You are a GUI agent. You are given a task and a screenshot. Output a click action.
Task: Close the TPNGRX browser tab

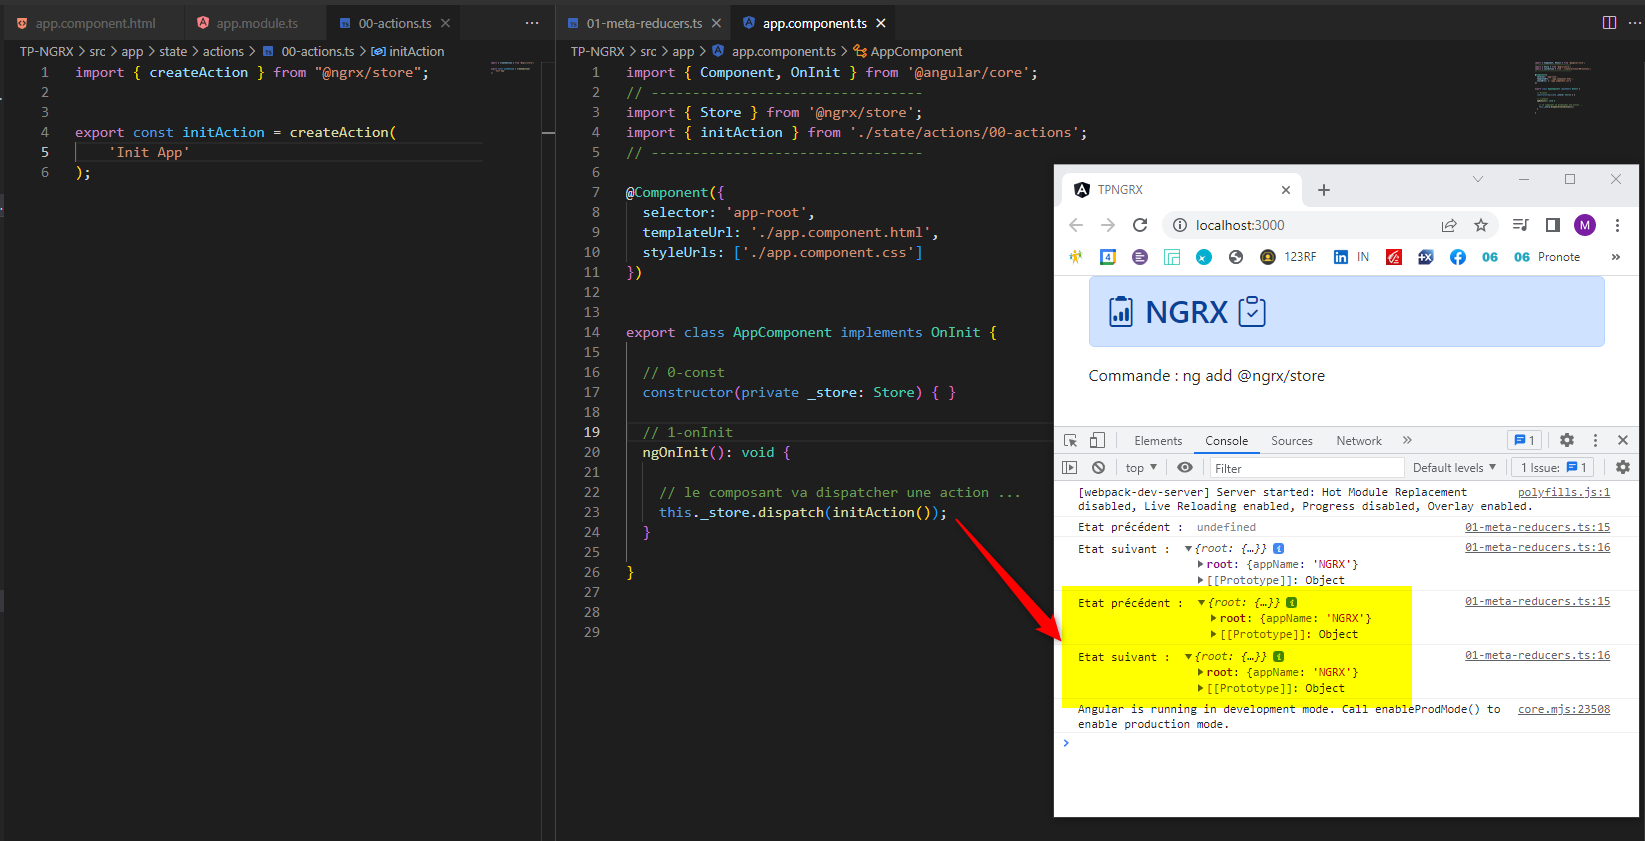[x=1286, y=190]
